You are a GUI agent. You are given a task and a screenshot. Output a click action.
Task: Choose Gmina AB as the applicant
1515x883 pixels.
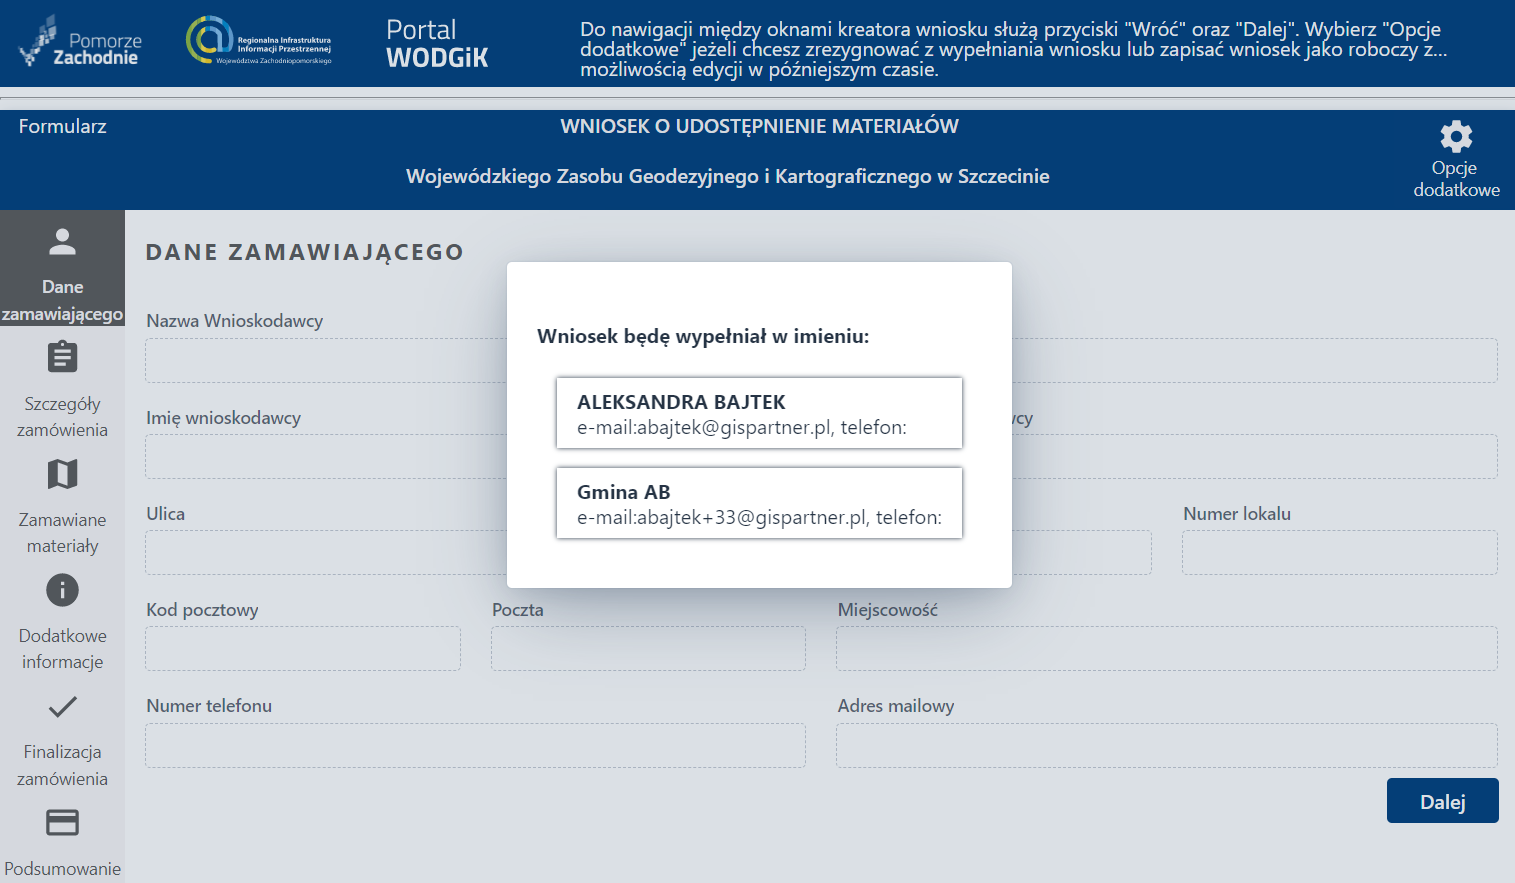758,503
